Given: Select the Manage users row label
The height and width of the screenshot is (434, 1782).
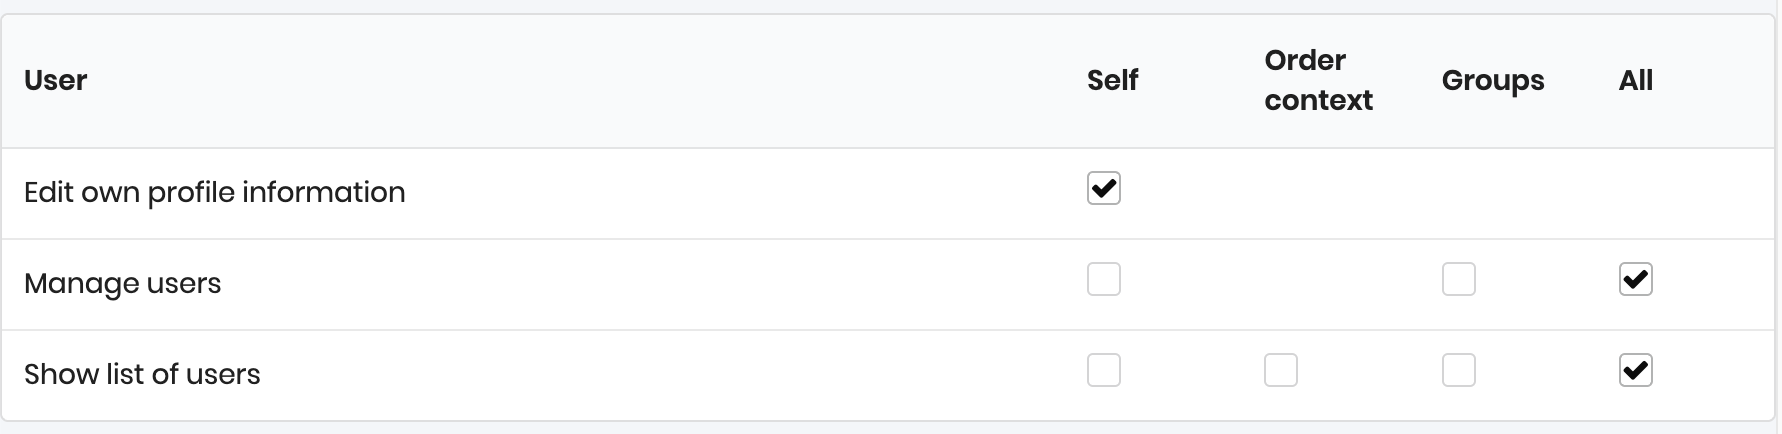Looking at the screenshot, I should [x=123, y=284].
